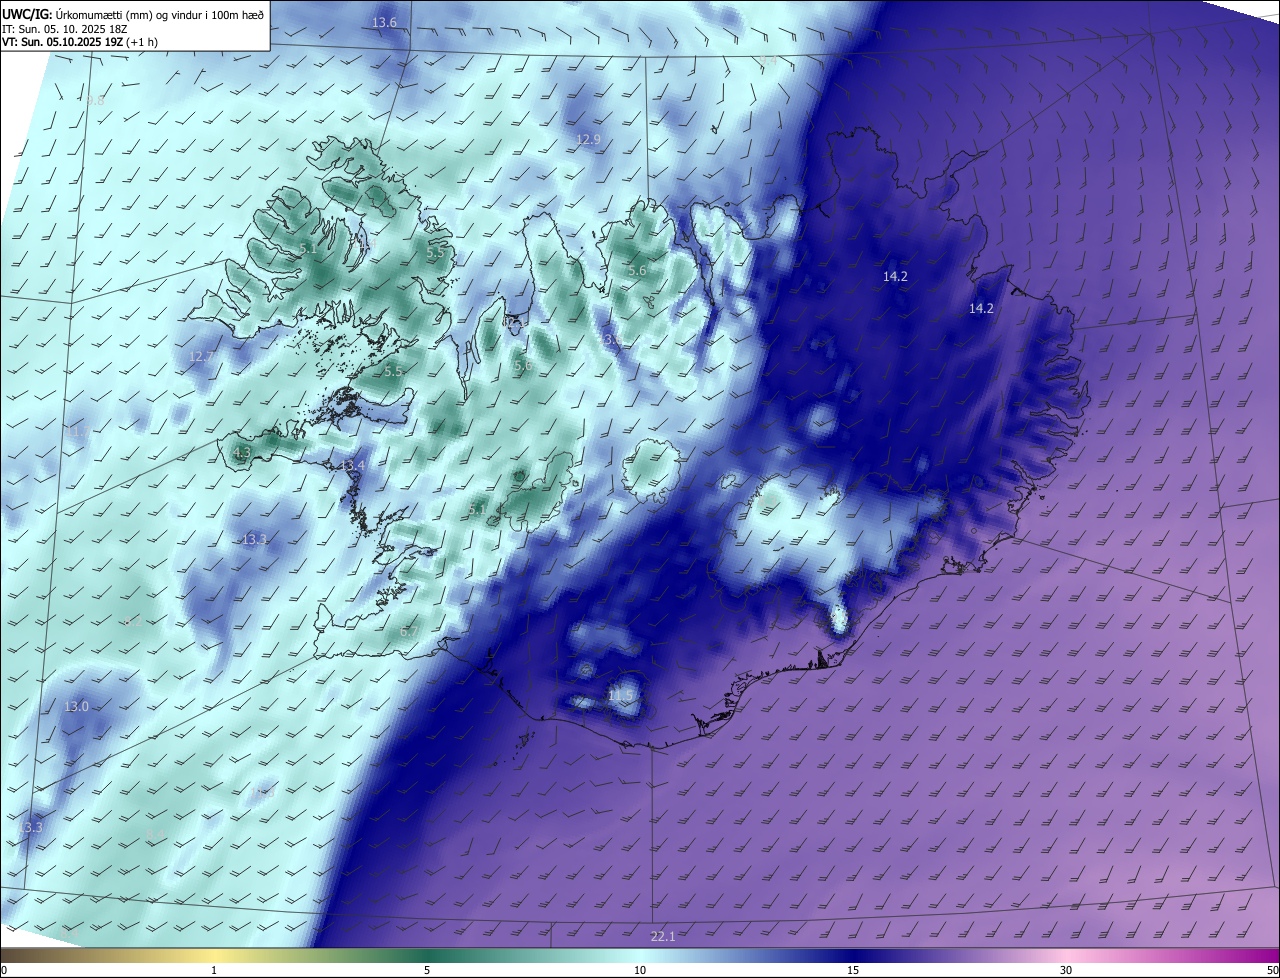Click the 13.0 value label over ocean
The image size is (1280, 978).
[76, 706]
